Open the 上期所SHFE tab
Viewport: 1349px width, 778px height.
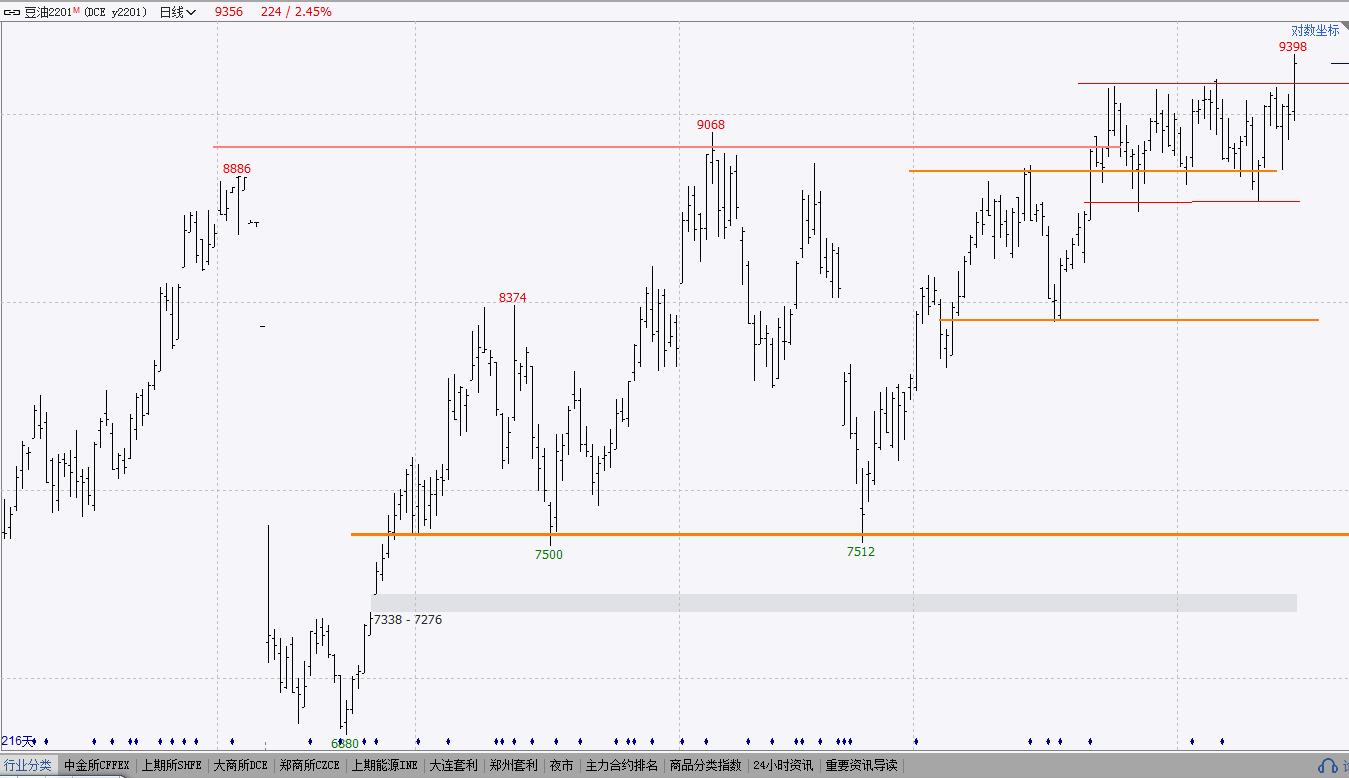(x=171, y=765)
